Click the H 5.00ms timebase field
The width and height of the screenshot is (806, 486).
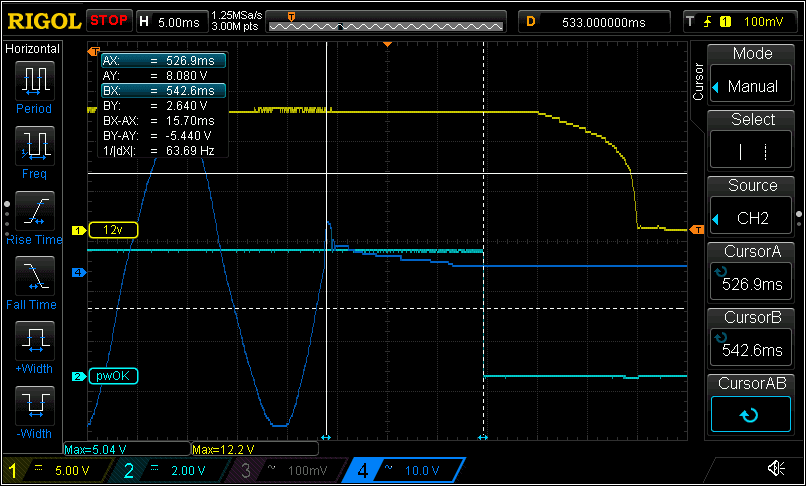point(172,22)
